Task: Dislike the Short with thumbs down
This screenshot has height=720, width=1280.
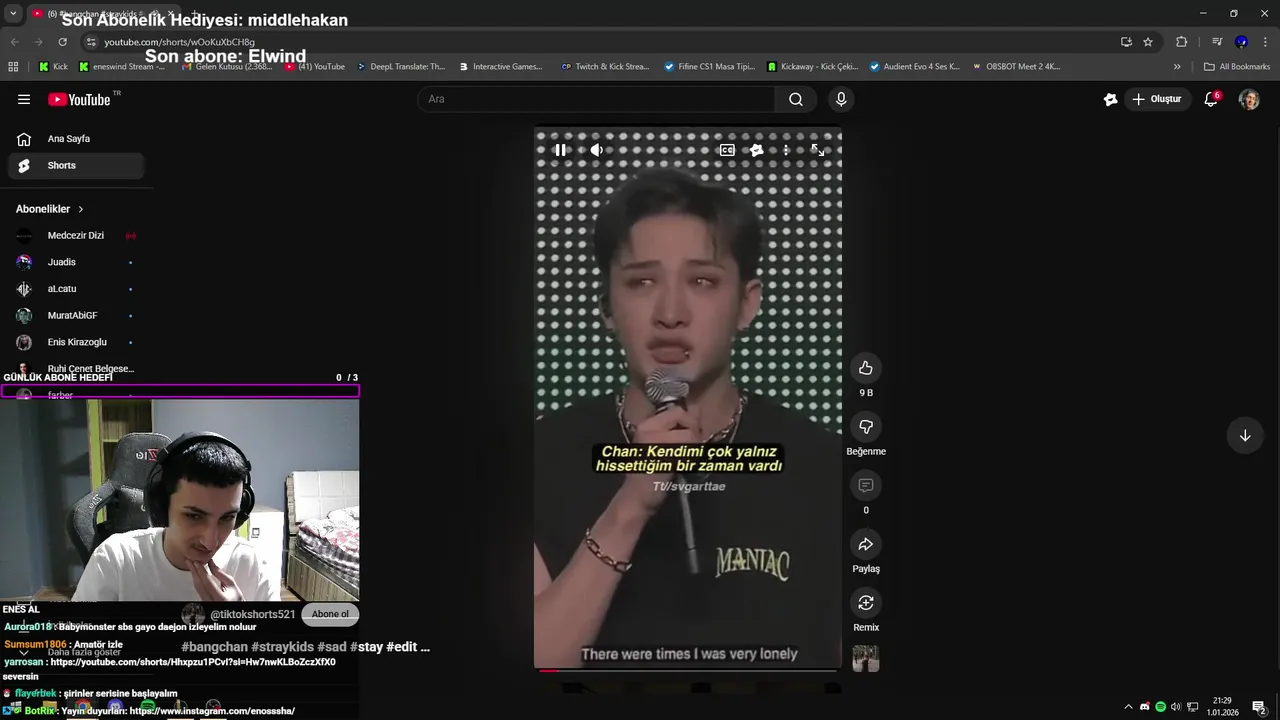Action: (866, 427)
